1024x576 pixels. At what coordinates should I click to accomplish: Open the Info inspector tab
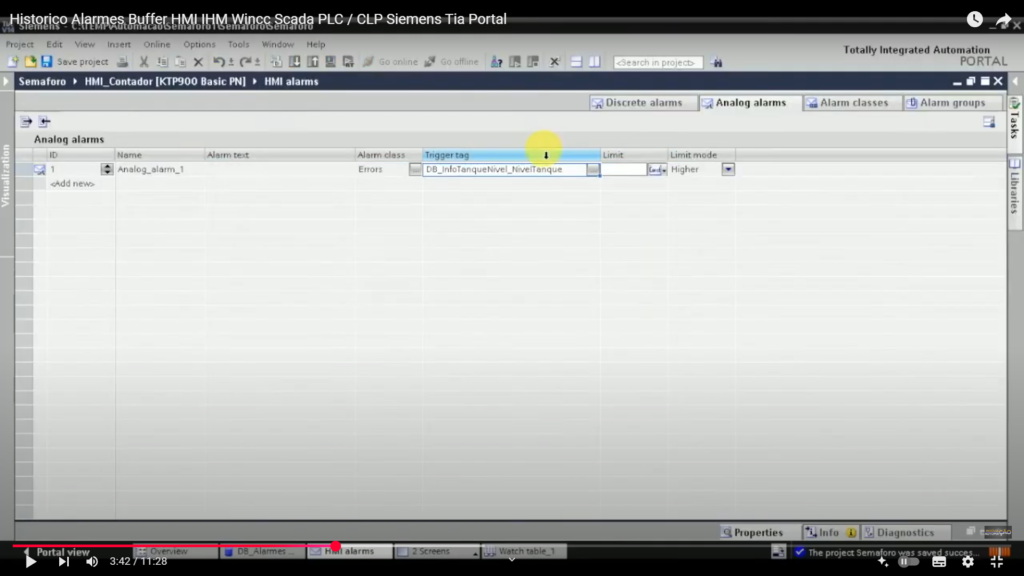pos(829,532)
